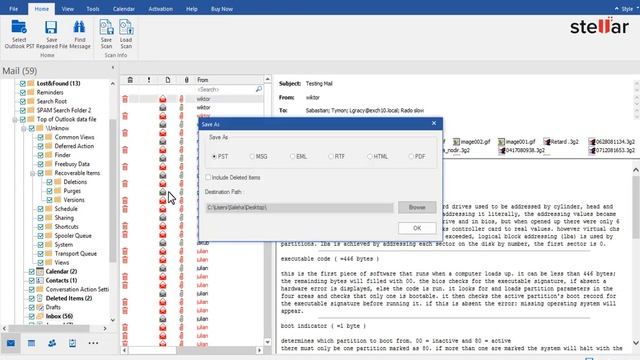The image size is (640, 360).
Task: Open the Find Message binoculars tool
Action: pos(80,27)
